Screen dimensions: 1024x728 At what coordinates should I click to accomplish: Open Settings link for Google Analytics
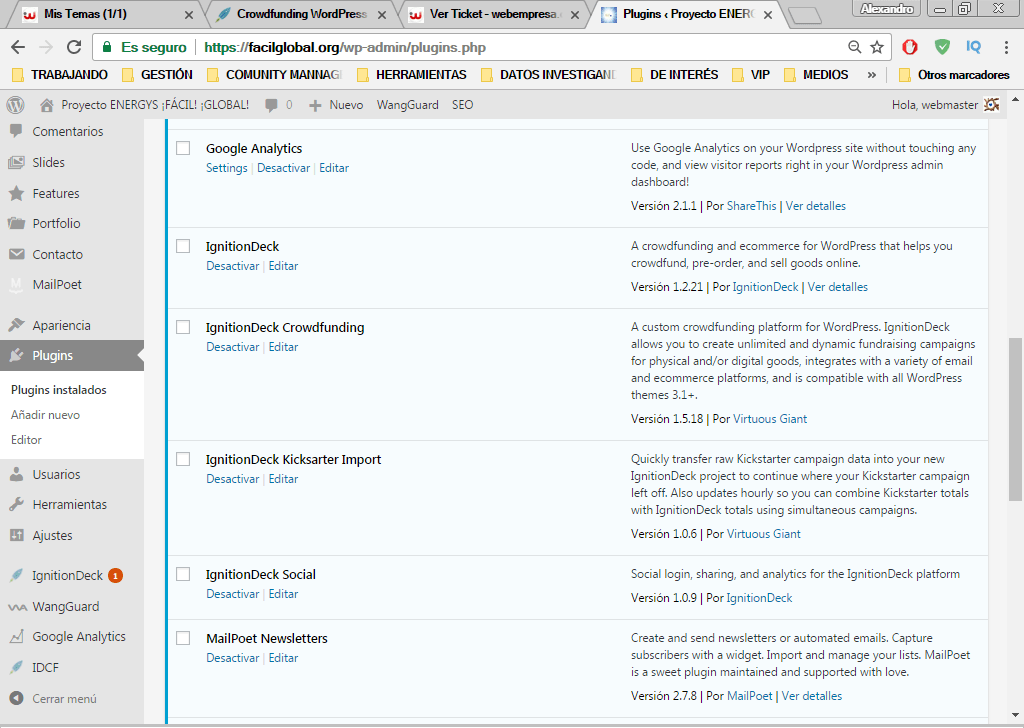(x=227, y=168)
